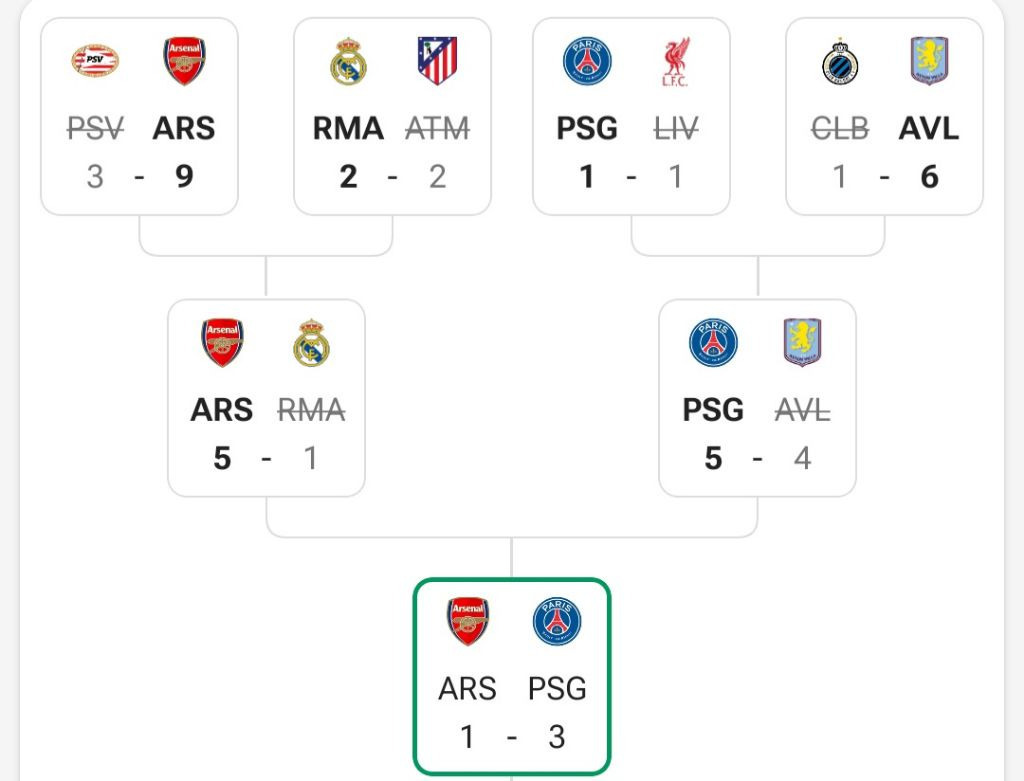
Task: Select the struck-through LIV team label
Action: click(674, 129)
